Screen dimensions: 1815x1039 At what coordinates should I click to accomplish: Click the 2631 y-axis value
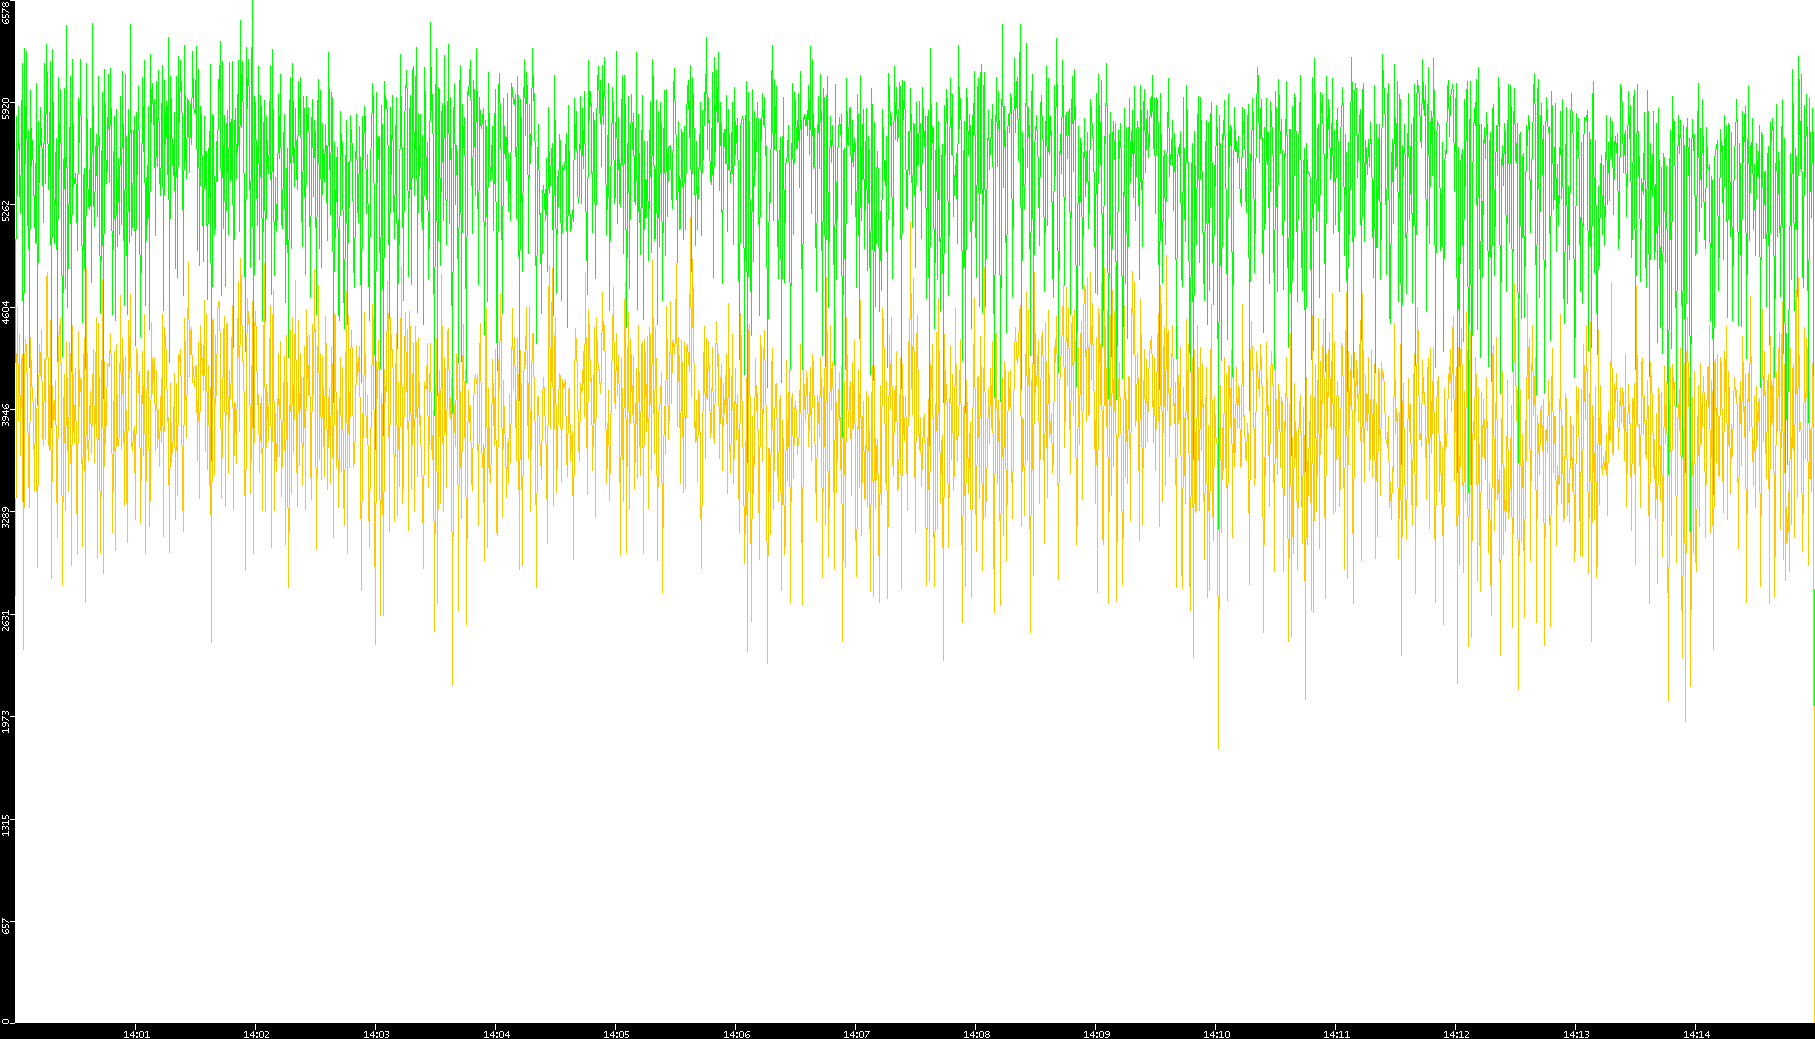click(7, 619)
